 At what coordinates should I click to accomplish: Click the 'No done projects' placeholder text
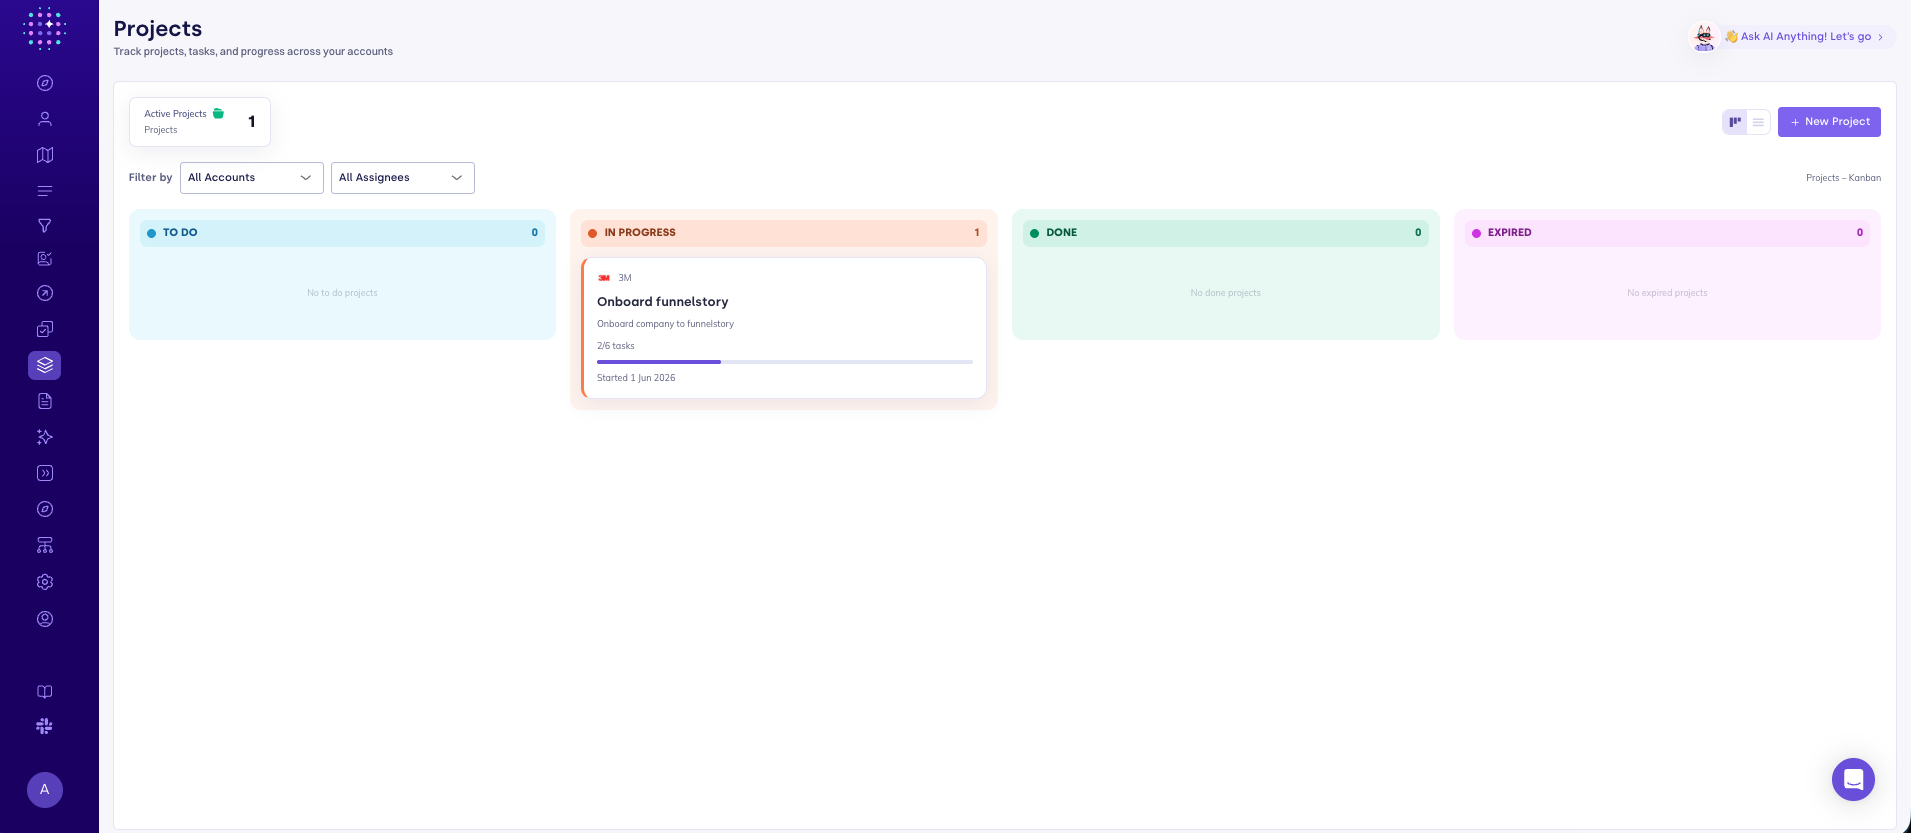tap(1226, 293)
